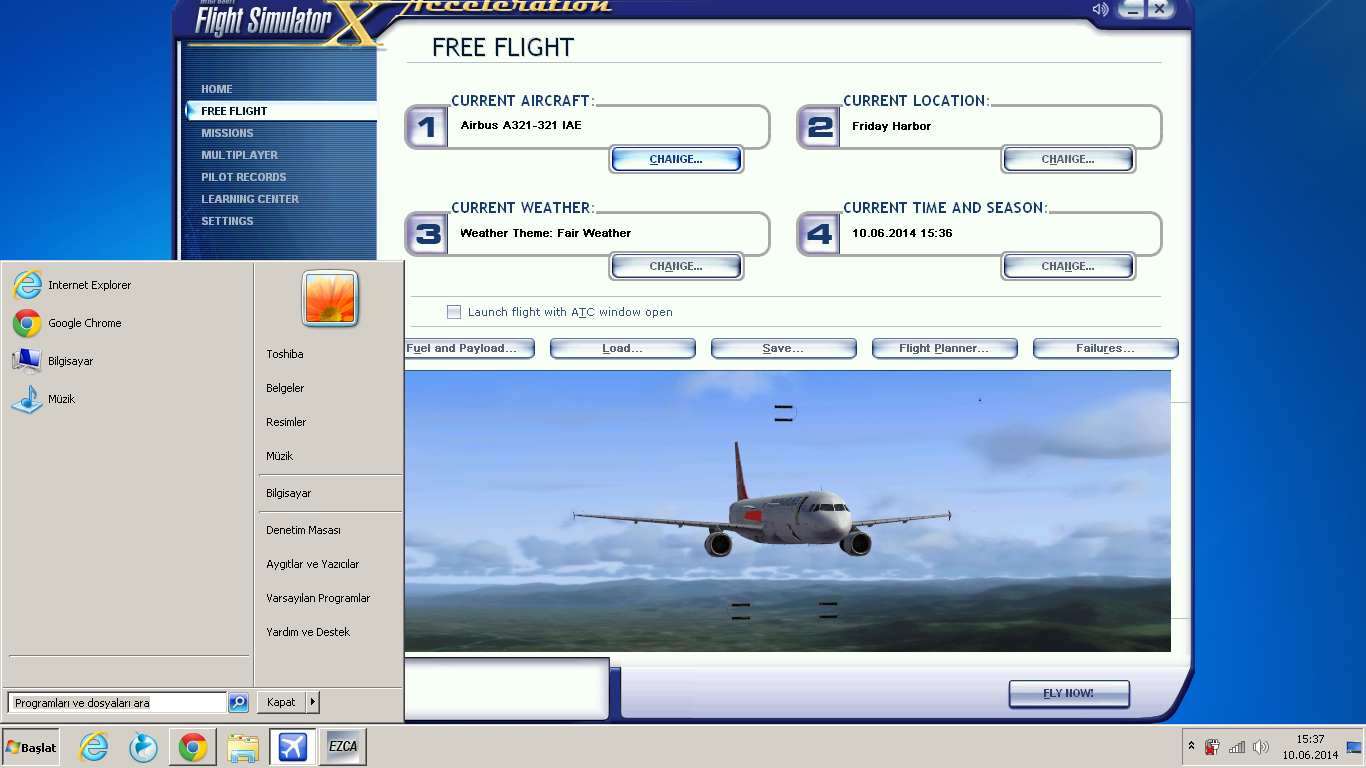1366x768 pixels.
Task: Open LEARNING CENTER section
Action: click(250, 199)
